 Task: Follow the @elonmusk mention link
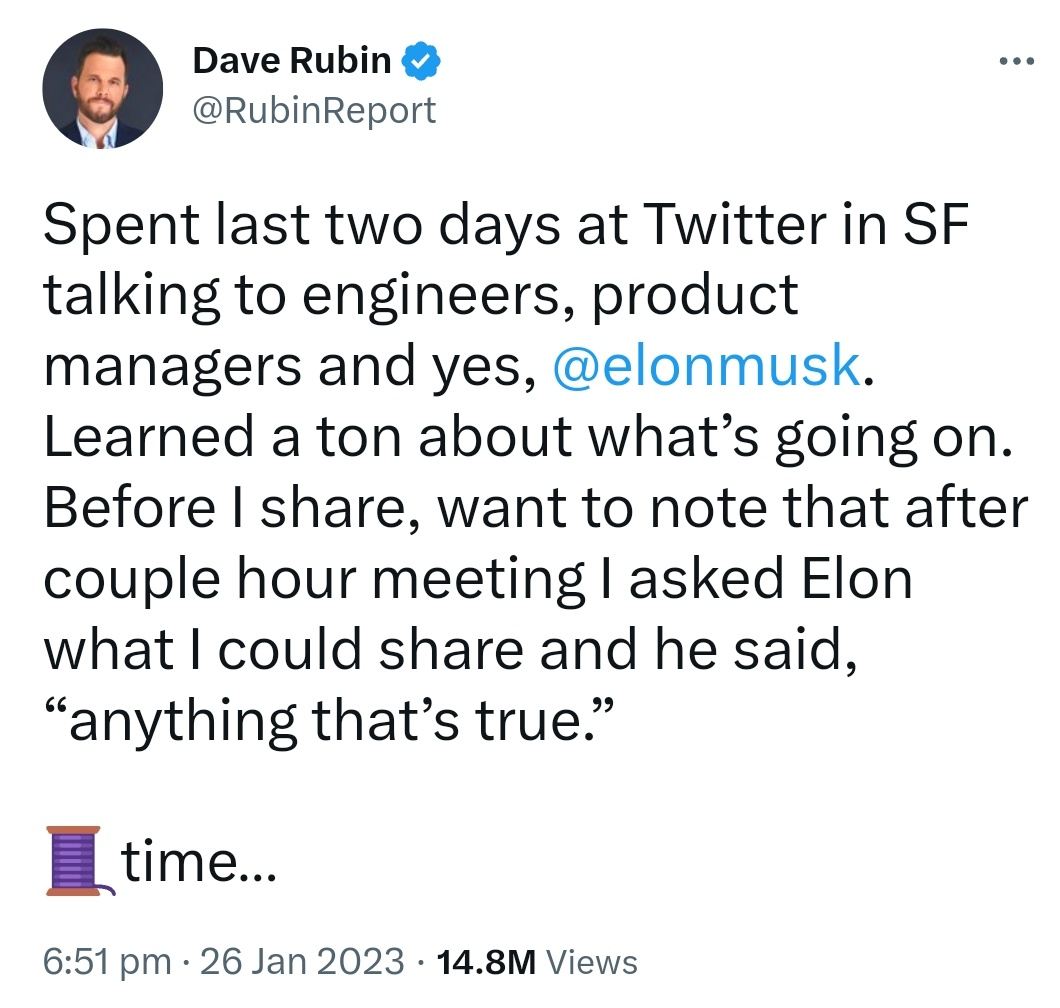tap(706, 366)
